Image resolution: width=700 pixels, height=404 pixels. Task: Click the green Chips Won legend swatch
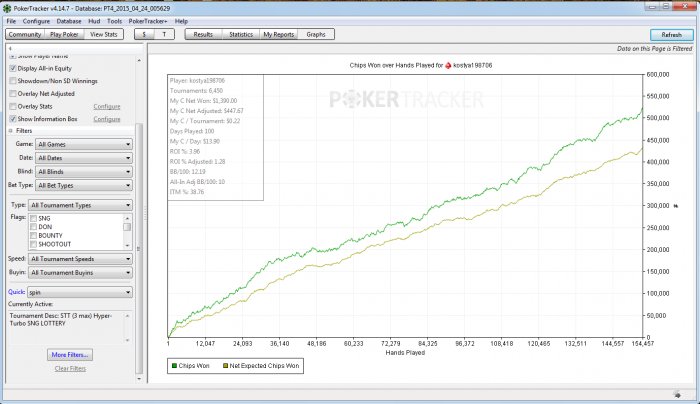tap(175, 366)
